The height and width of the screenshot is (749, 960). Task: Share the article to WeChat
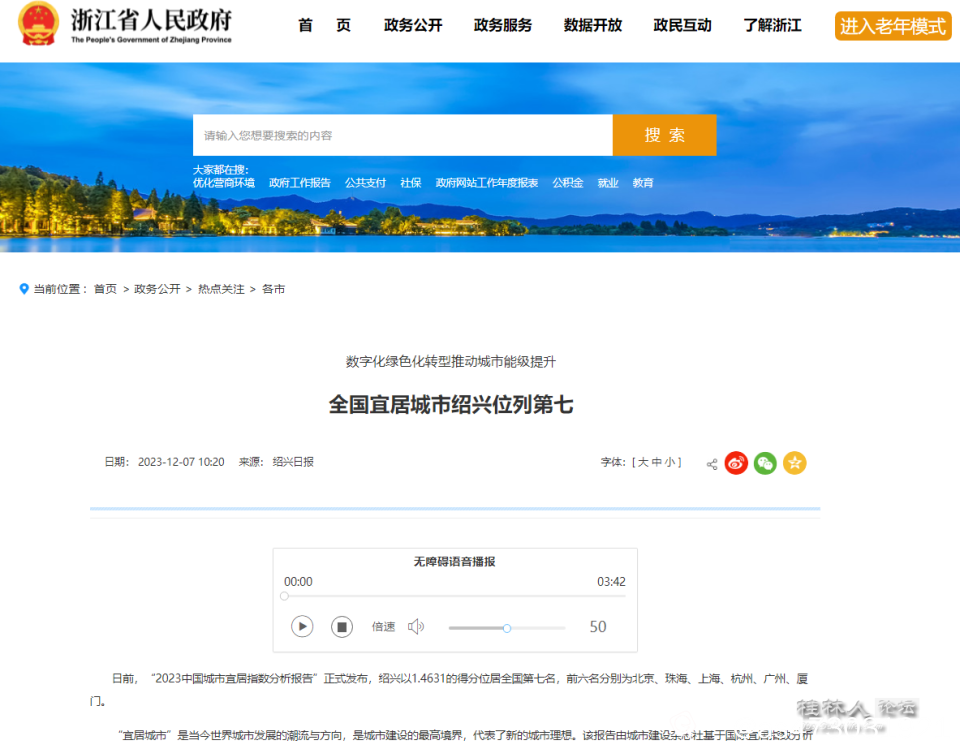(765, 462)
